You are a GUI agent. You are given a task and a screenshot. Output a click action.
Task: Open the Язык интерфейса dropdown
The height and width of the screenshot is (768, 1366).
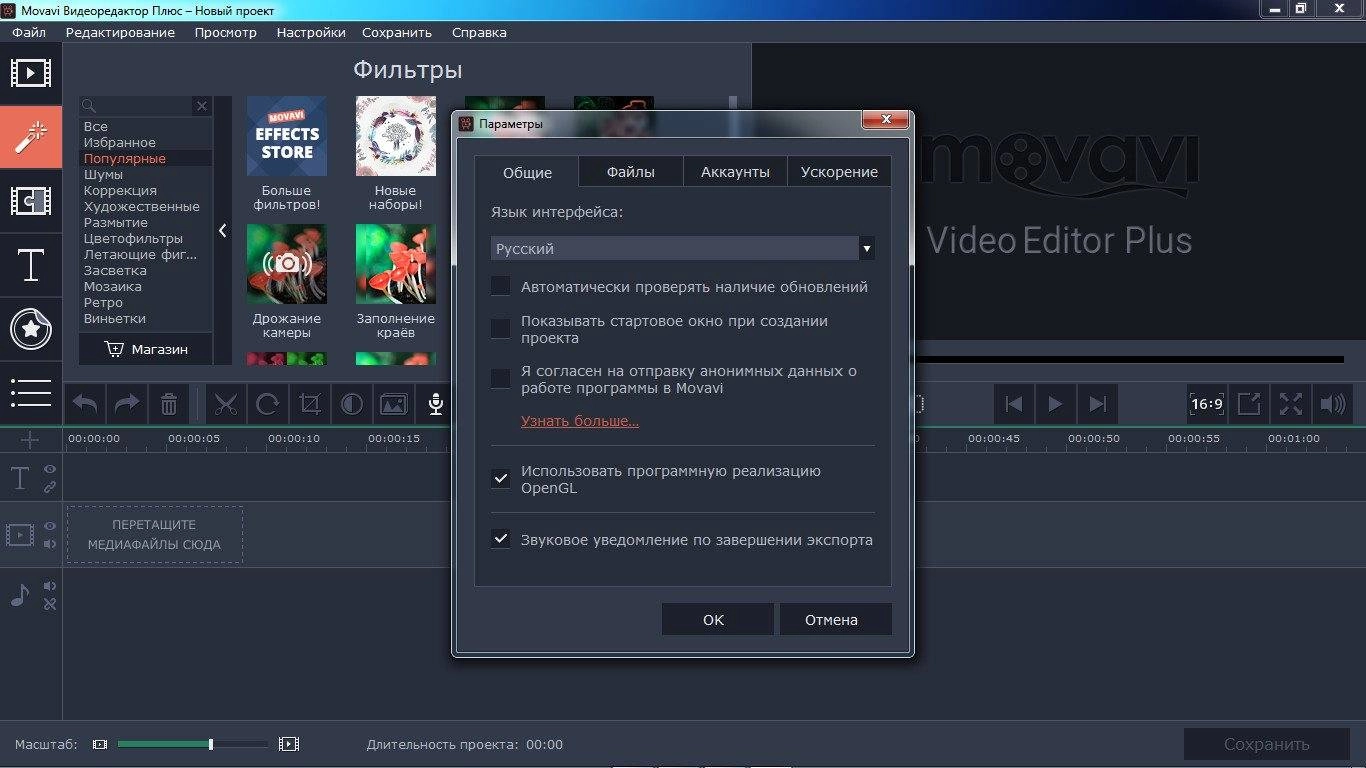[683, 248]
